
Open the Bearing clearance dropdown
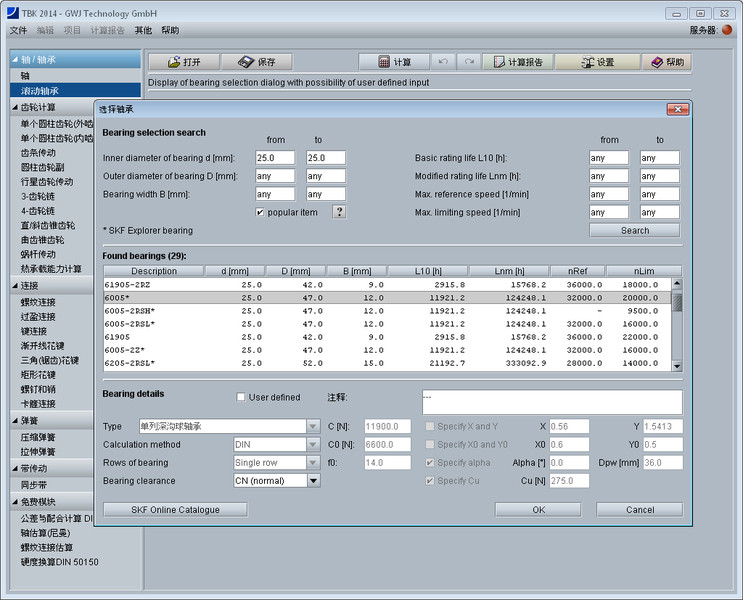[313, 481]
